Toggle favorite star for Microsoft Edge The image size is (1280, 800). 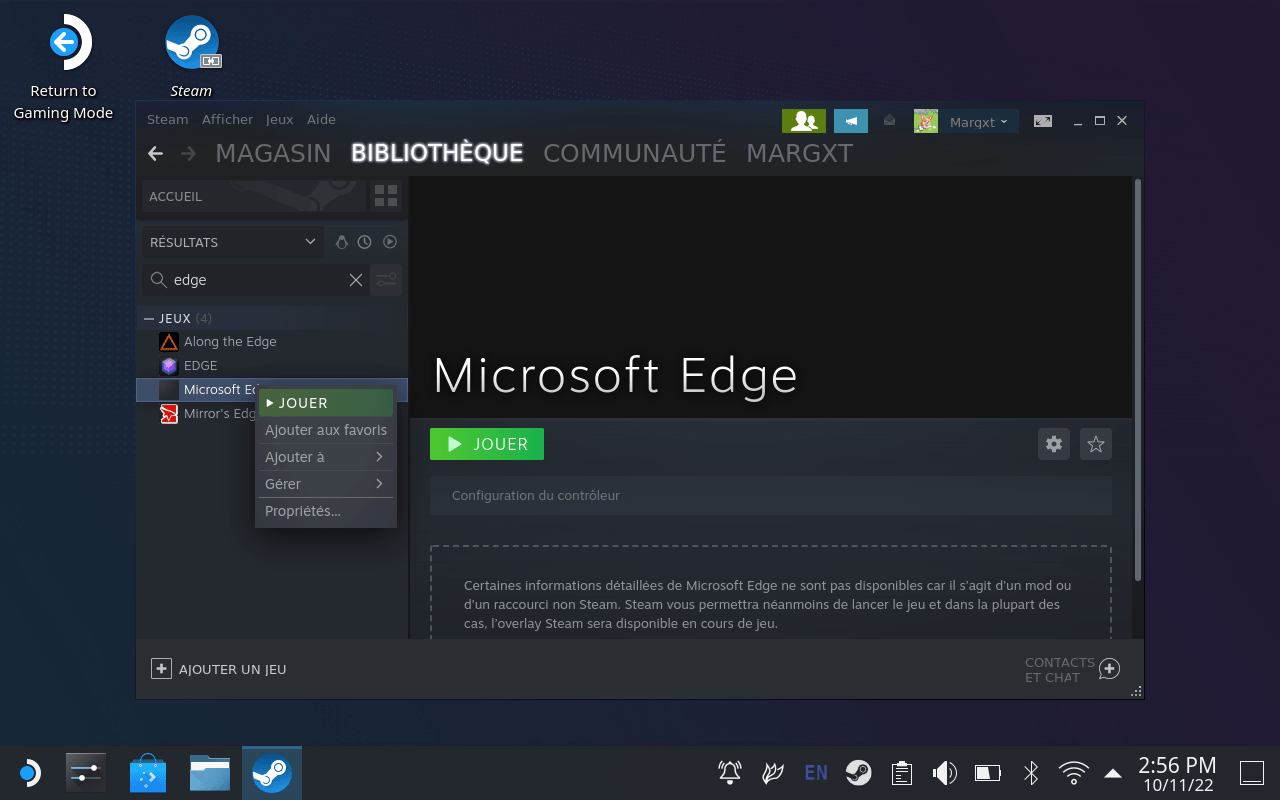(1096, 444)
